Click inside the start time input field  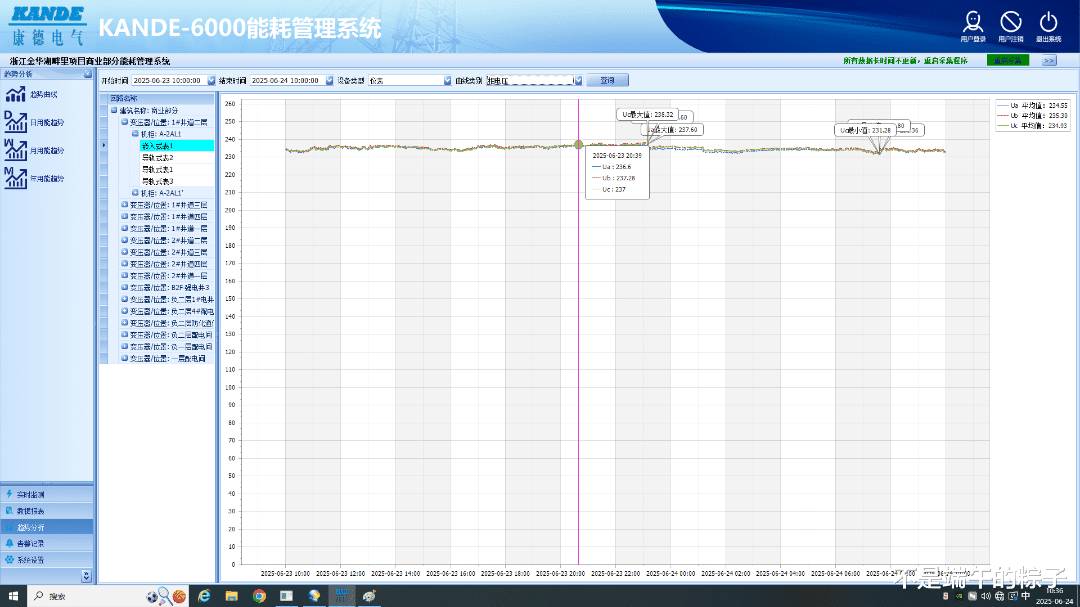pyautogui.click(x=169, y=81)
